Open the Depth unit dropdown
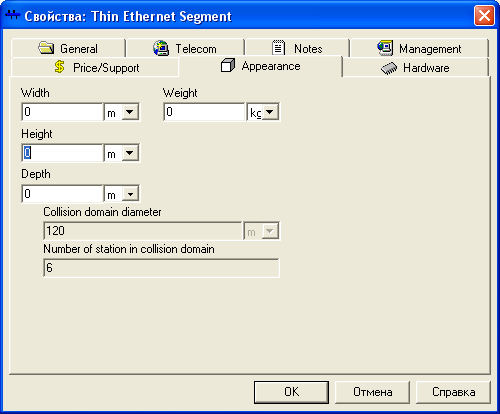500x414 pixels. 130,194
